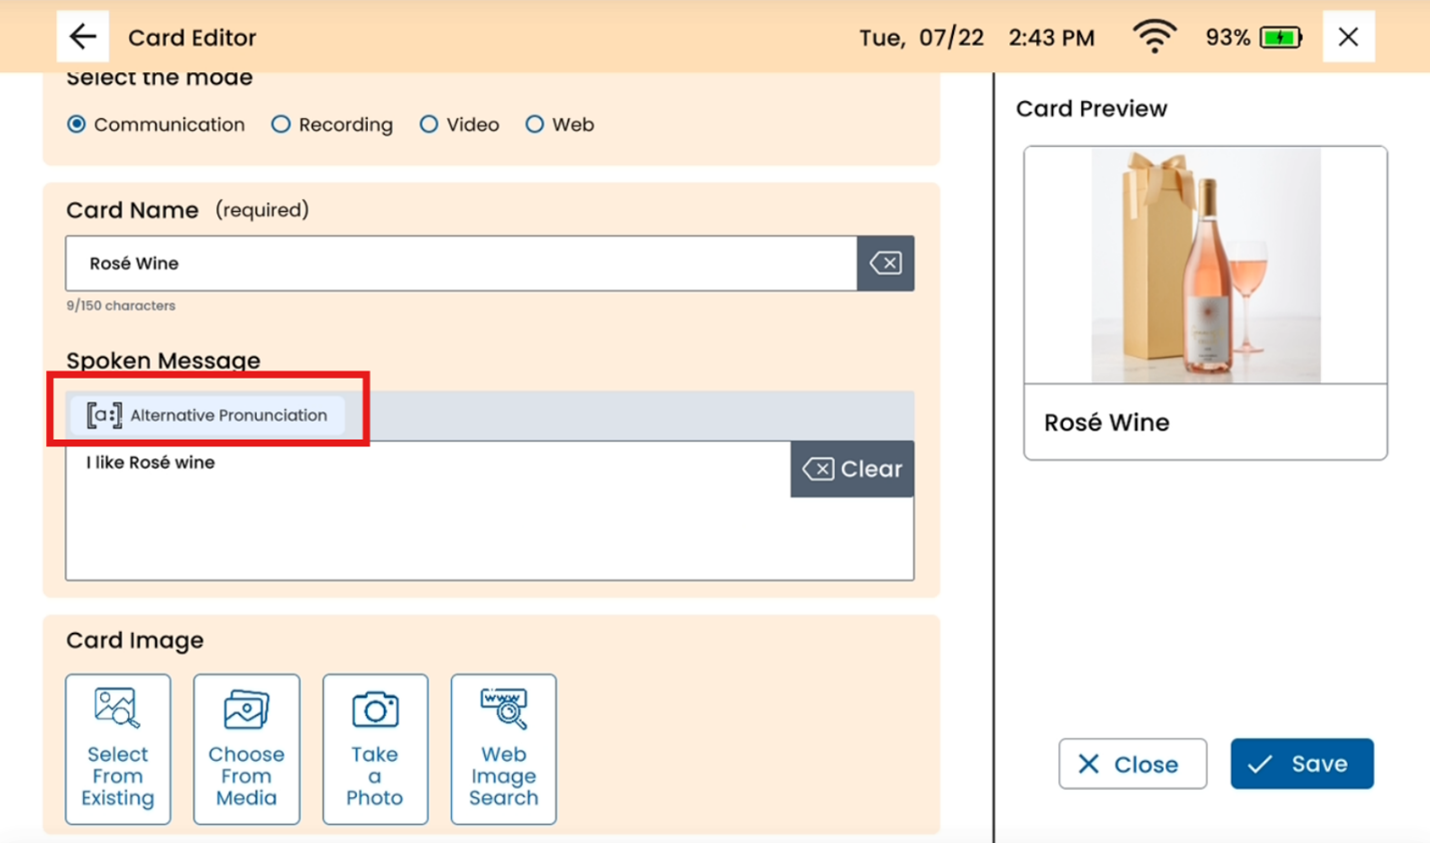Image resolution: width=1430 pixels, height=843 pixels.
Task: Select the Web mode radio button
Action: [x=535, y=125]
